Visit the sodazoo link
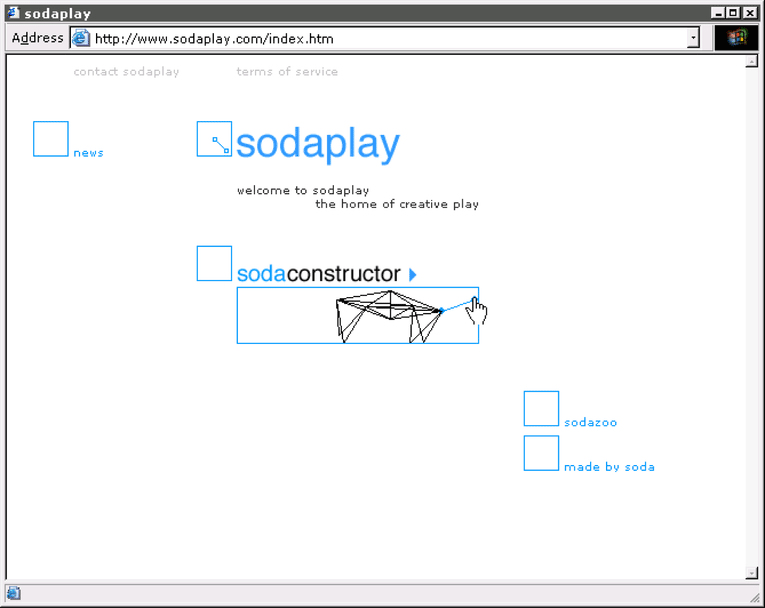 pyautogui.click(x=590, y=423)
